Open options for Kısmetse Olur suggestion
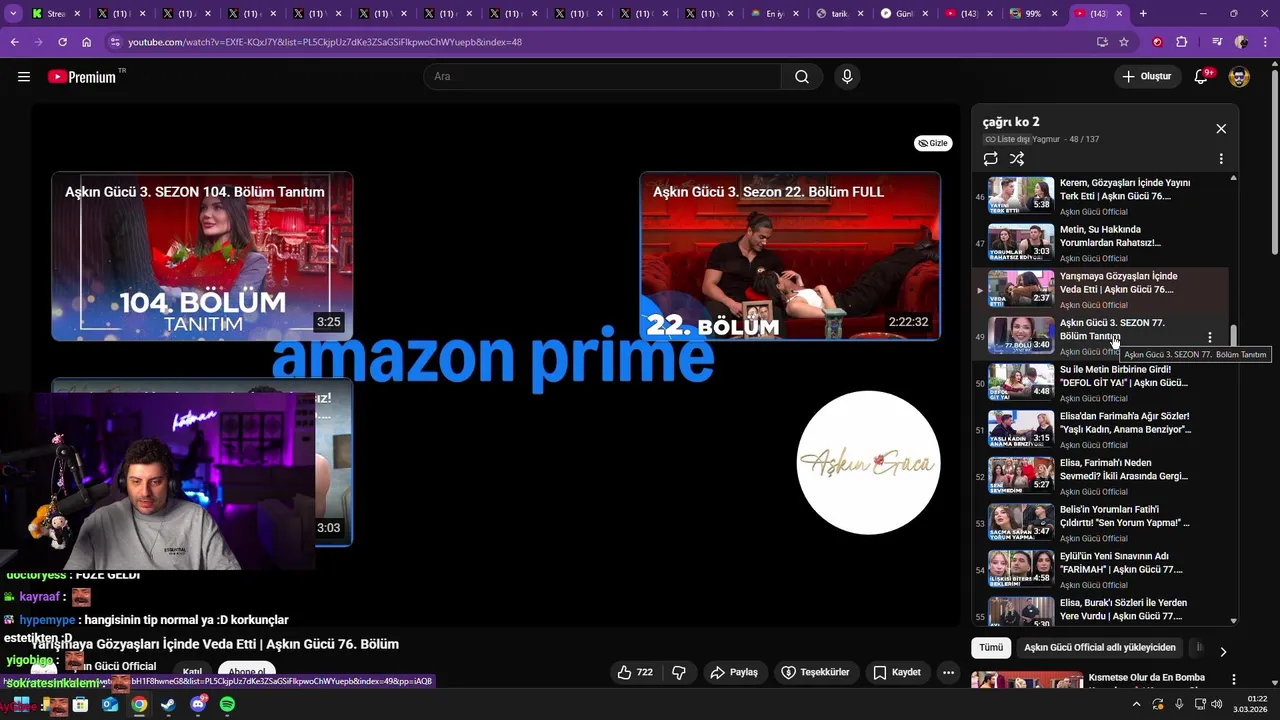 pyautogui.click(x=1234, y=679)
